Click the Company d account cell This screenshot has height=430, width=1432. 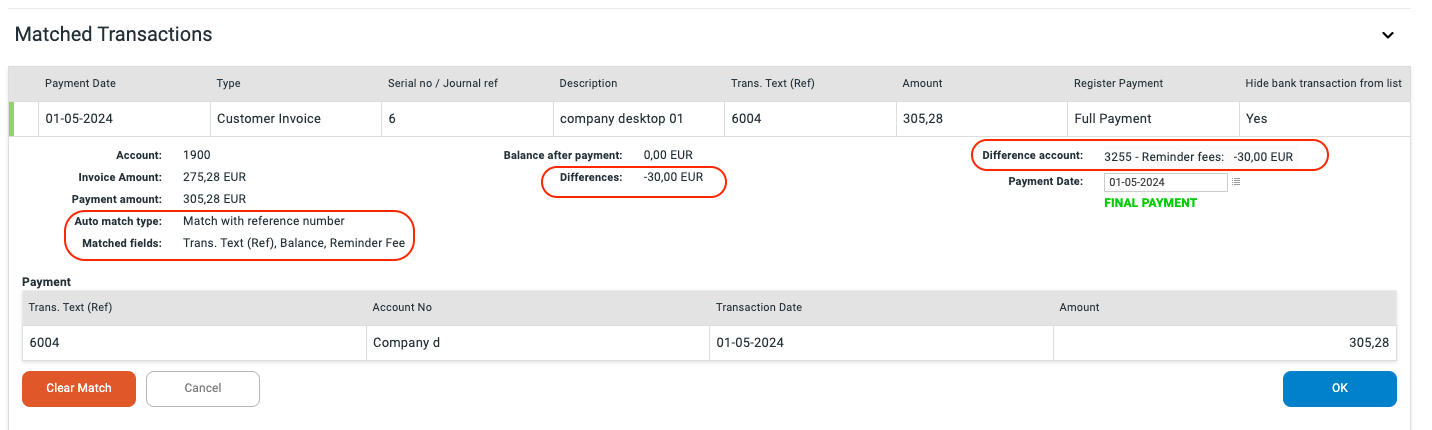(407, 342)
